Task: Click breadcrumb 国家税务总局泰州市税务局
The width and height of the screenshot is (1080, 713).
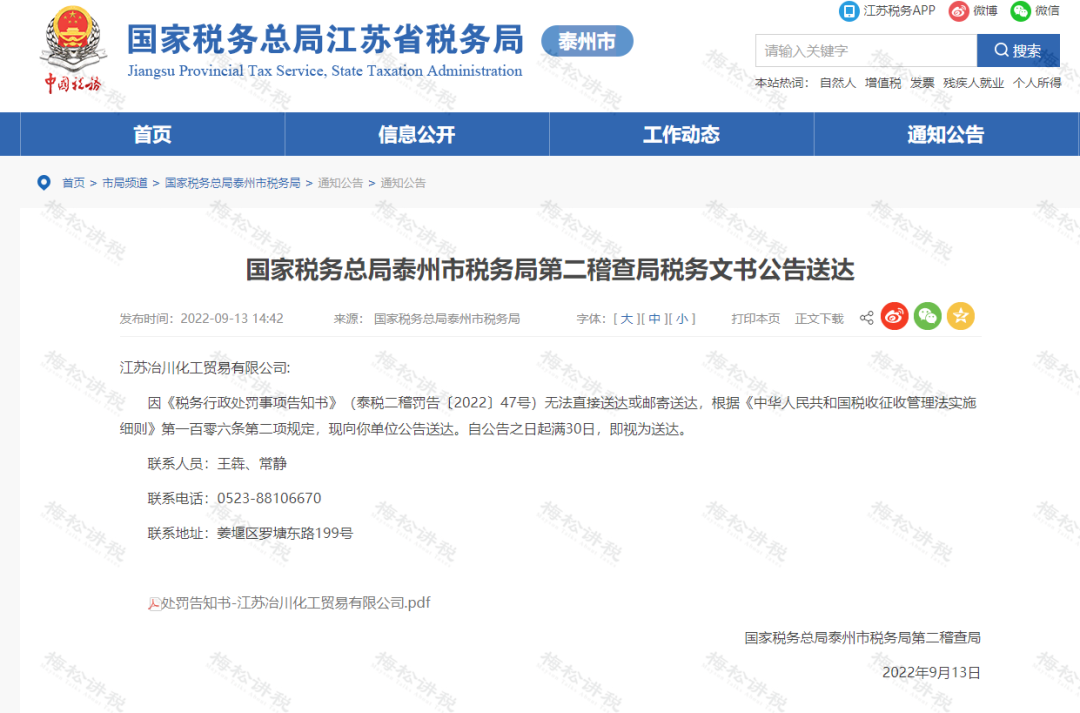Action: pos(233,183)
